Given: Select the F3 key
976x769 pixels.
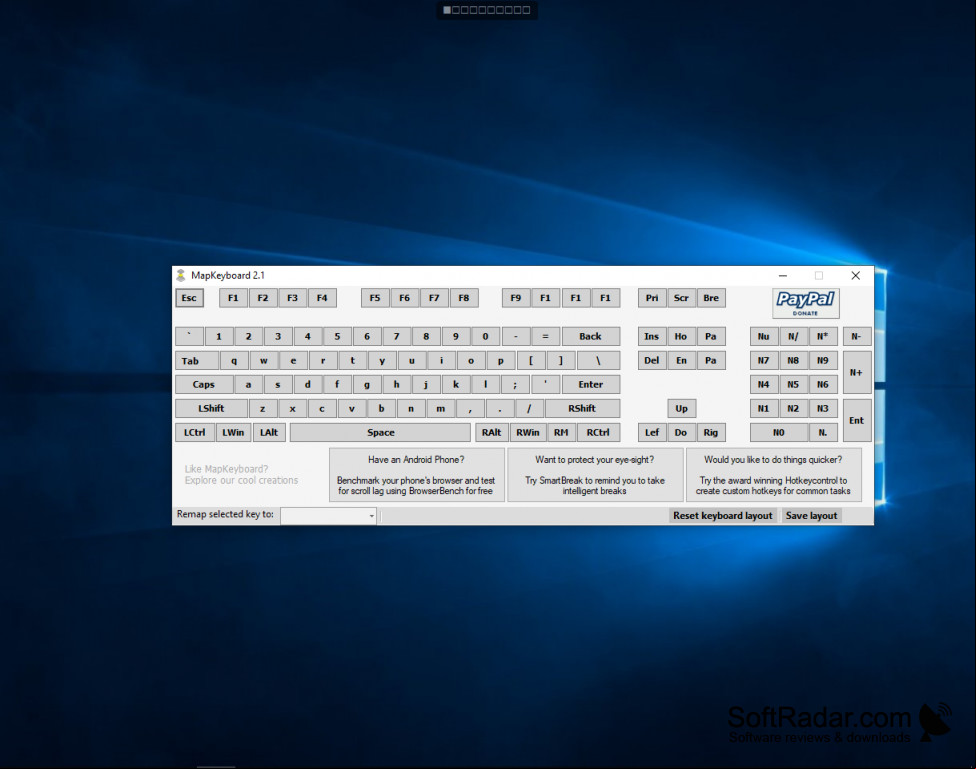Looking at the screenshot, I should pyautogui.click(x=293, y=298).
